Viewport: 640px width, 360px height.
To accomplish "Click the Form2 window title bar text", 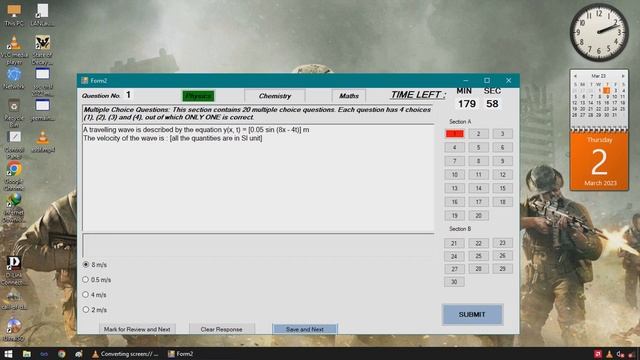I will (x=99, y=81).
